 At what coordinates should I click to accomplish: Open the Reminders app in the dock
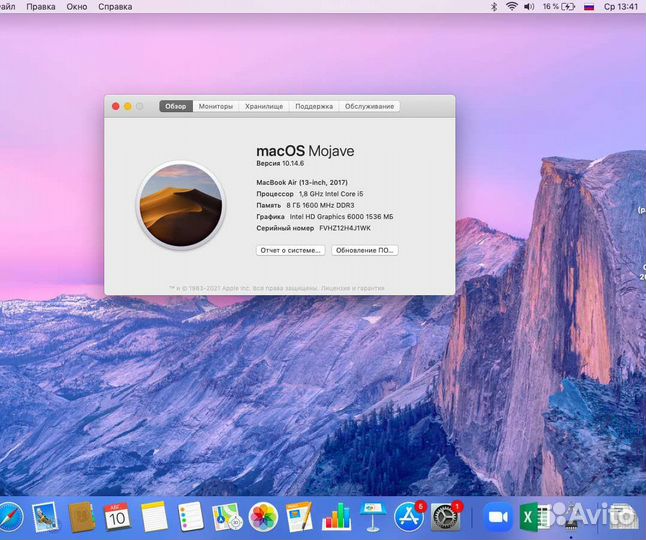(x=191, y=517)
